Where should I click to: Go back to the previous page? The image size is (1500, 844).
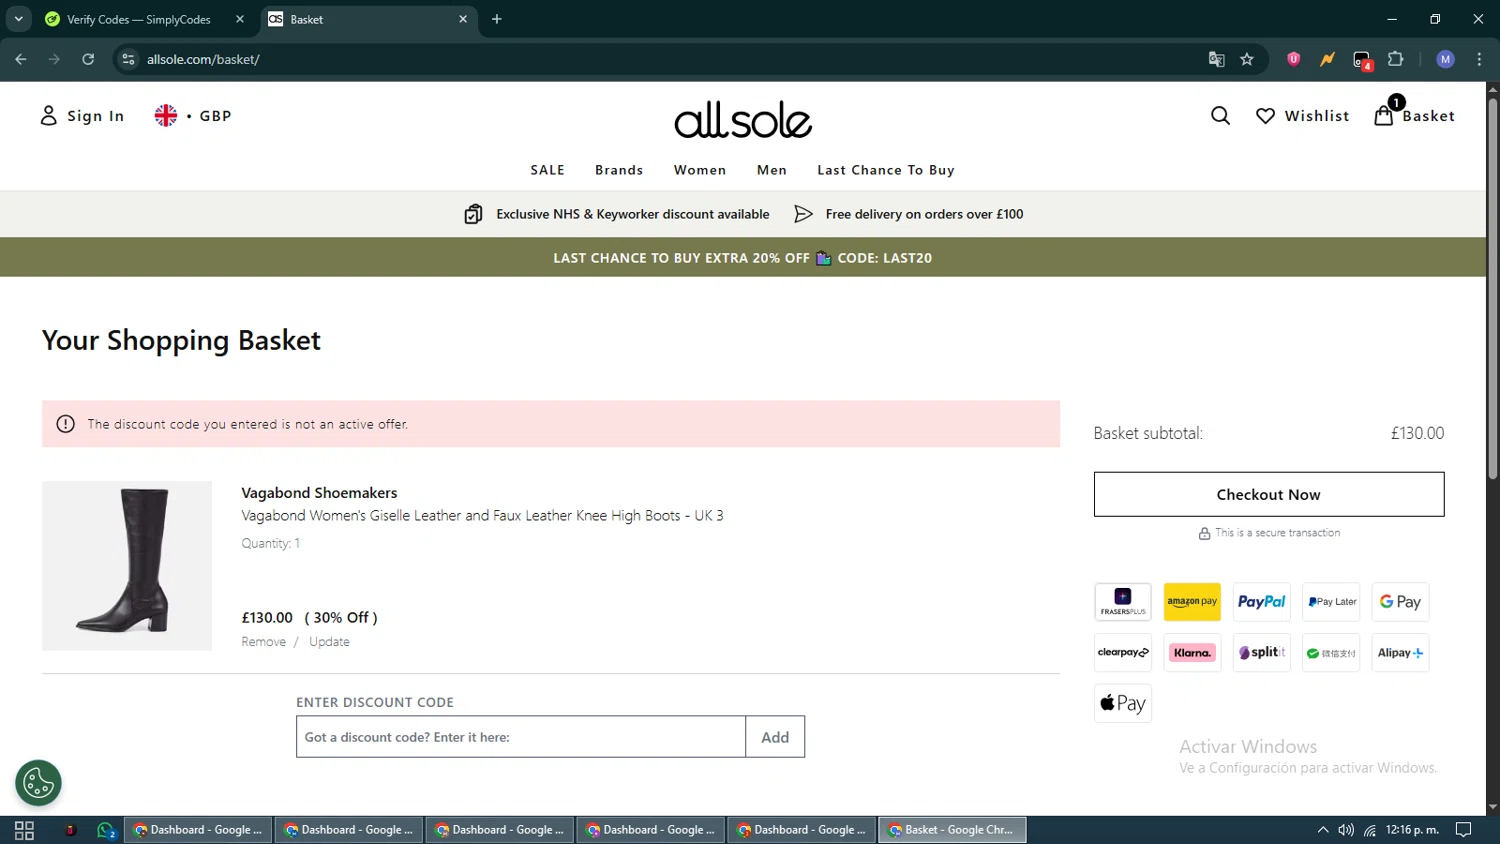click(21, 59)
